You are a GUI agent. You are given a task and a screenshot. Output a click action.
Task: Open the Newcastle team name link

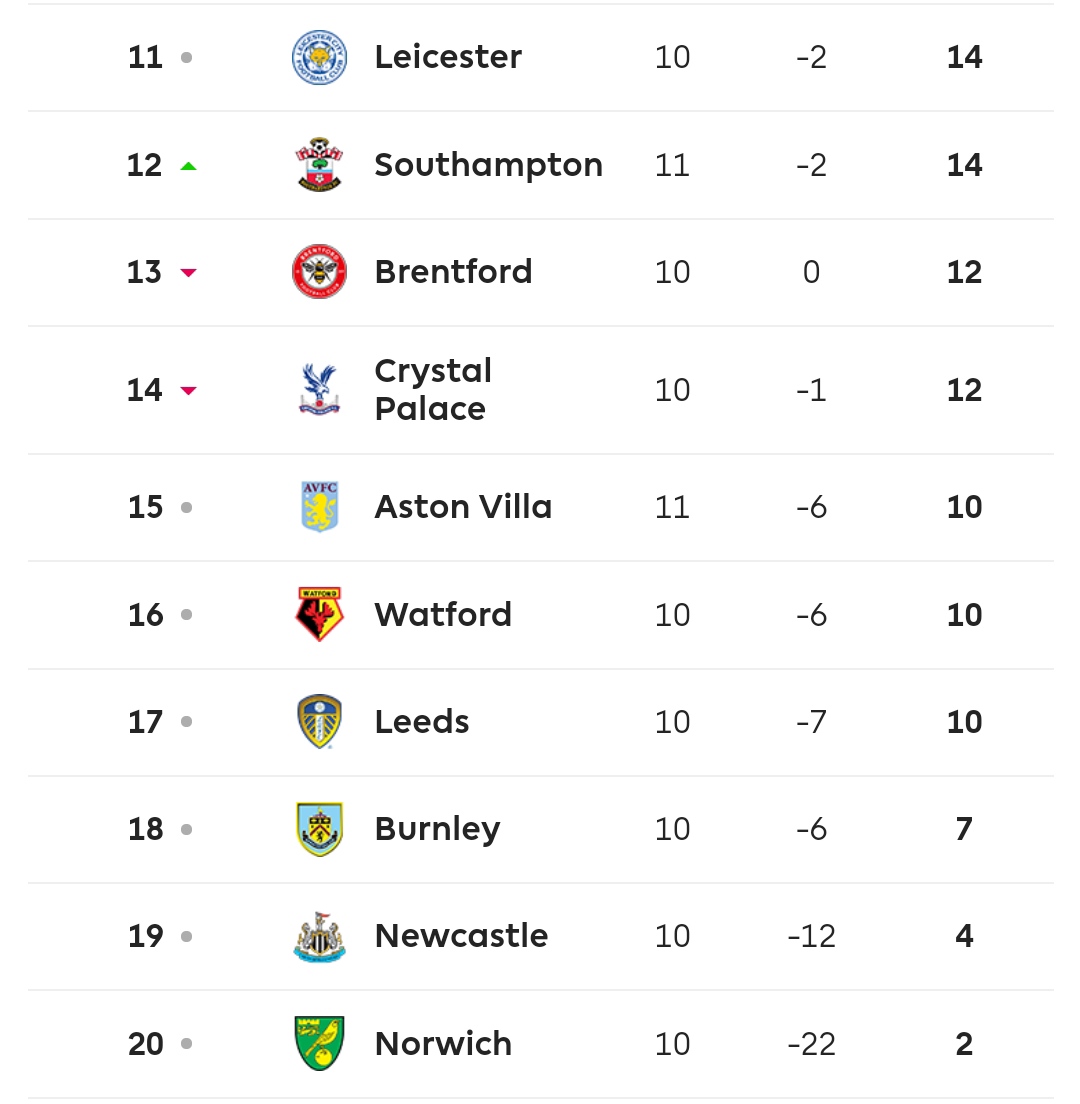point(461,937)
